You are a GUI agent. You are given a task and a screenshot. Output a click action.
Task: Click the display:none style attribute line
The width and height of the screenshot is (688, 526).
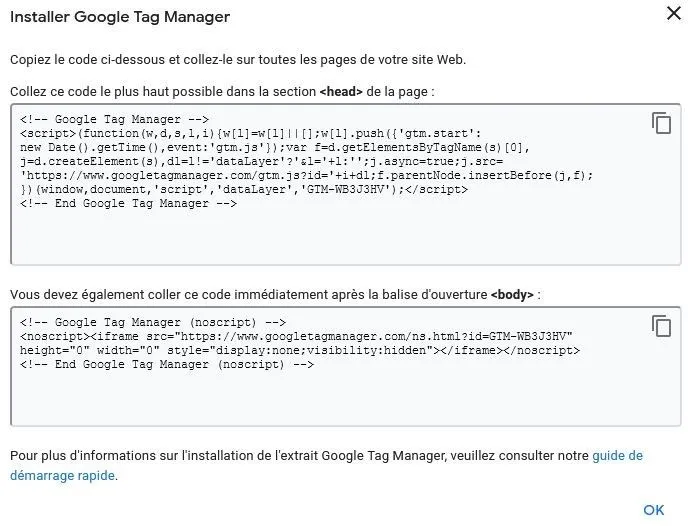click(300, 351)
